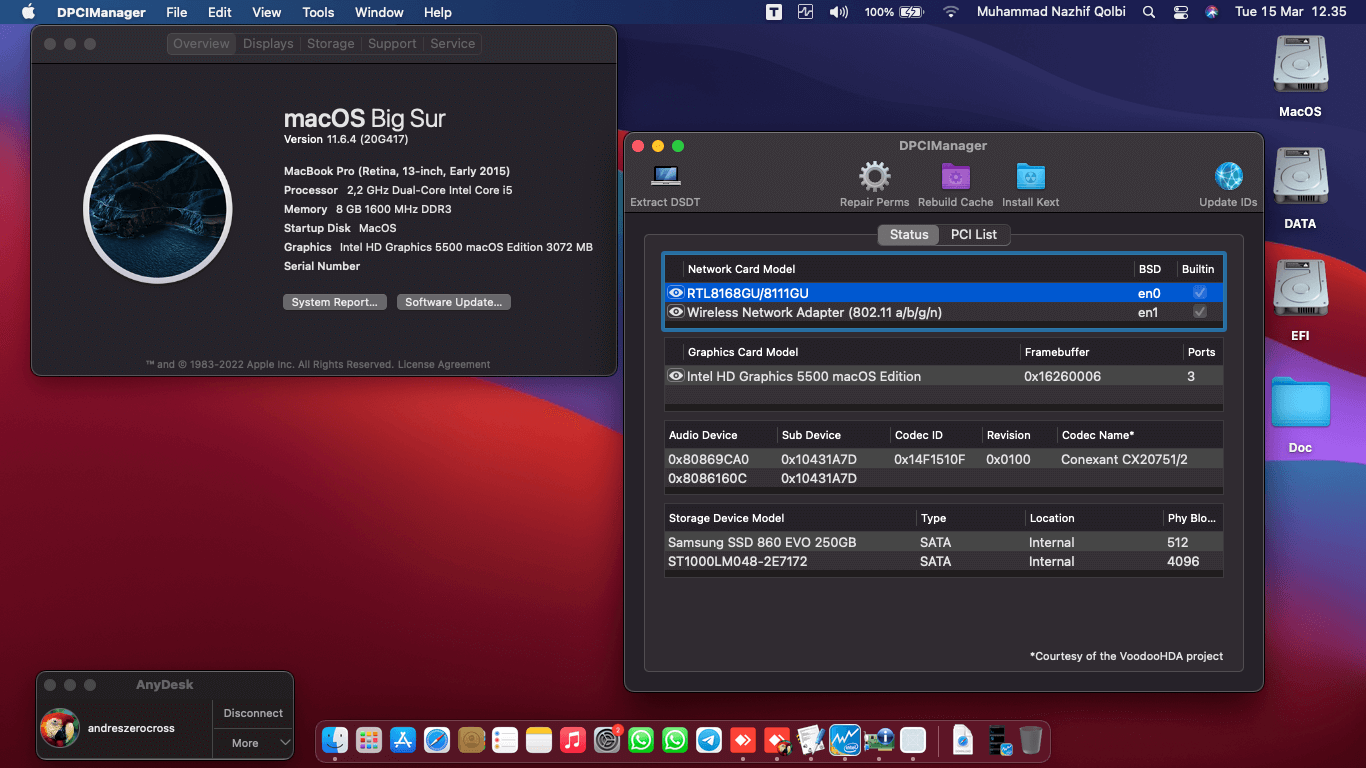The image size is (1366, 768).
Task: Toggle the eye icon for Intel HD Graphics
Action: 675,375
